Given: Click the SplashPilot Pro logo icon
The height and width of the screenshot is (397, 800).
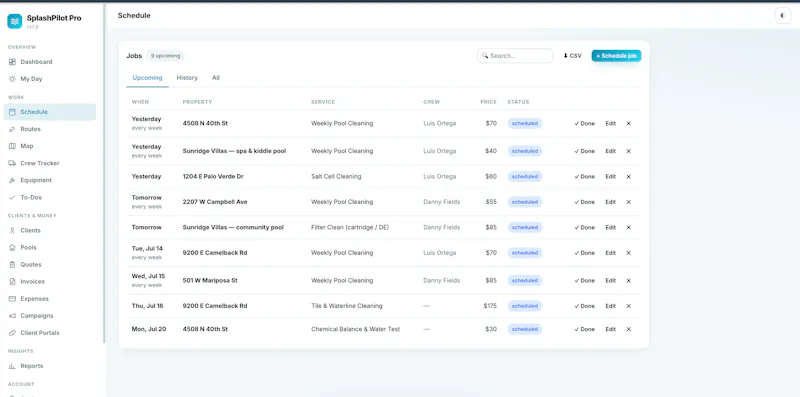Looking at the screenshot, I should (14, 21).
